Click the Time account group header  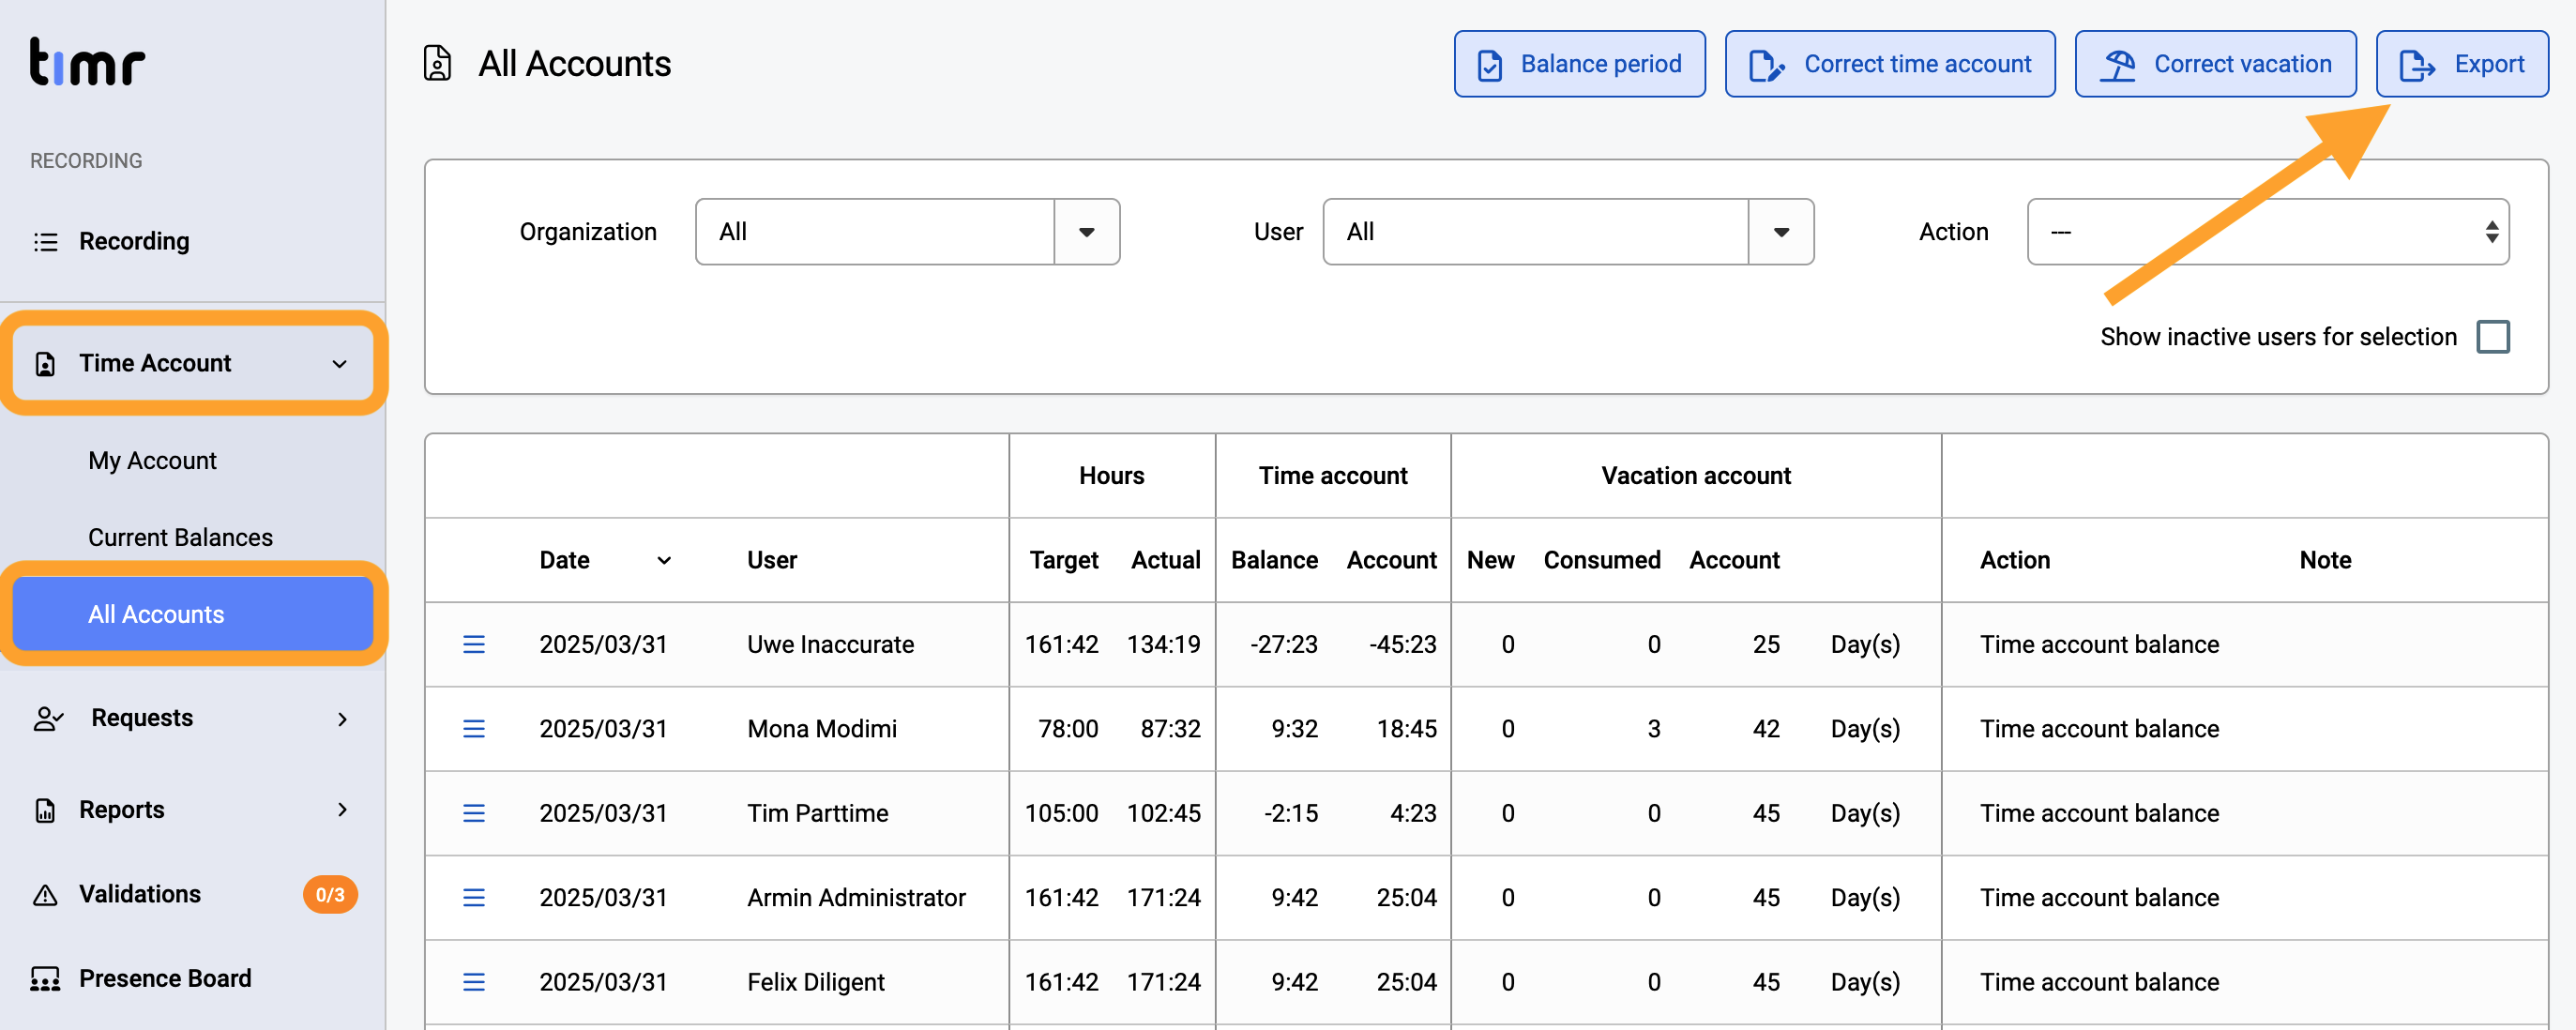[1332, 476]
